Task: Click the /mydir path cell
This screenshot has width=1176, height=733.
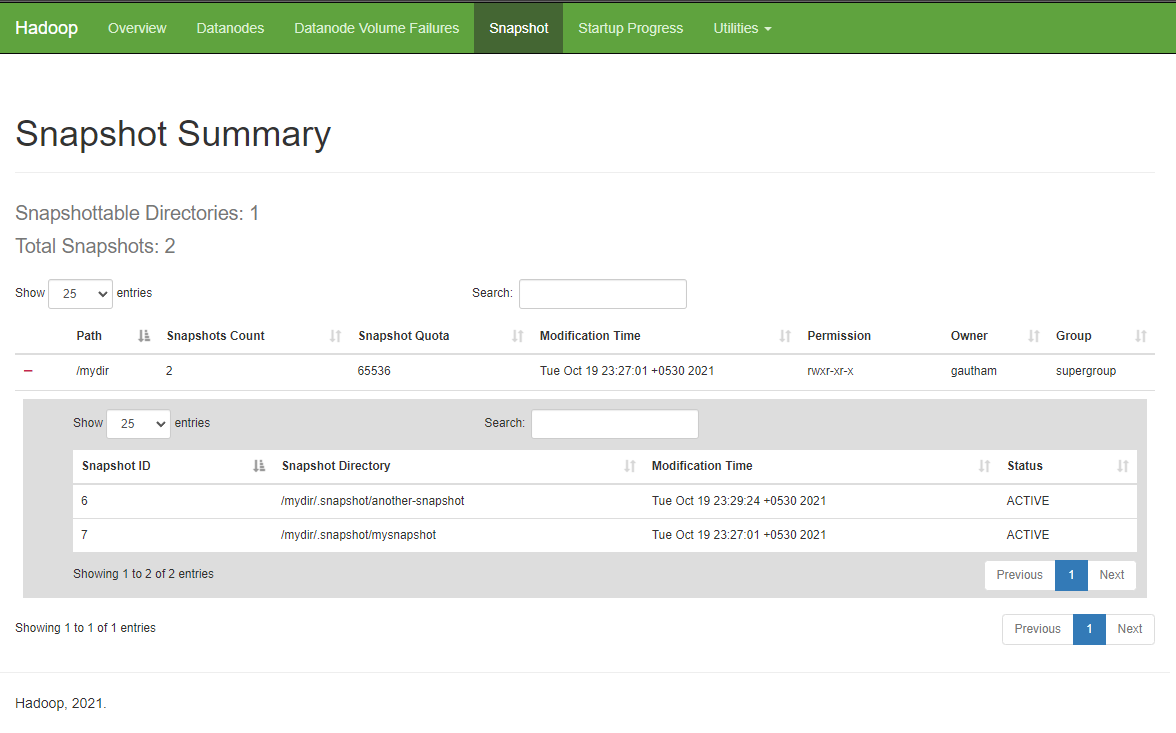Action: tap(93, 371)
